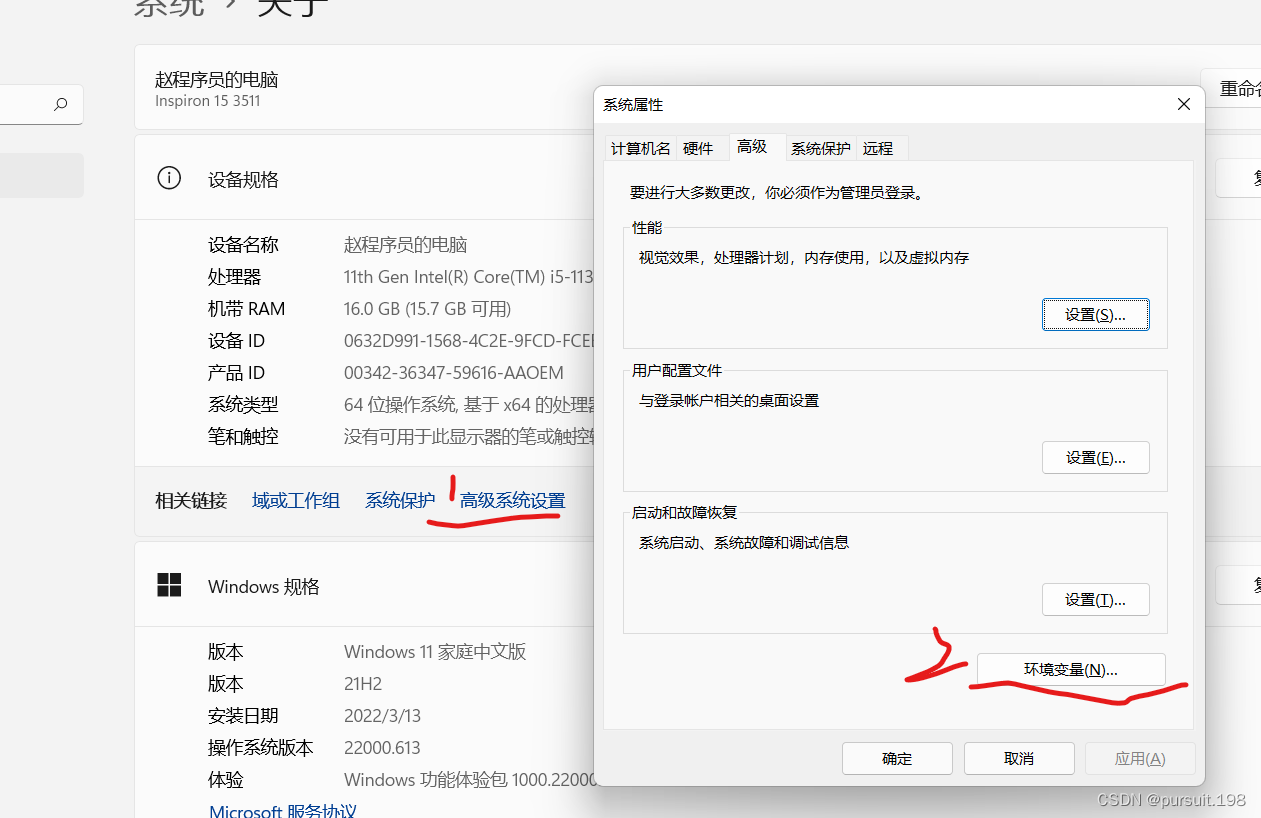Click 设置(E)... under 用户配置文件
The height and width of the screenshot is (818, 1261).
pyautogui.click(x=1095, y=457)
